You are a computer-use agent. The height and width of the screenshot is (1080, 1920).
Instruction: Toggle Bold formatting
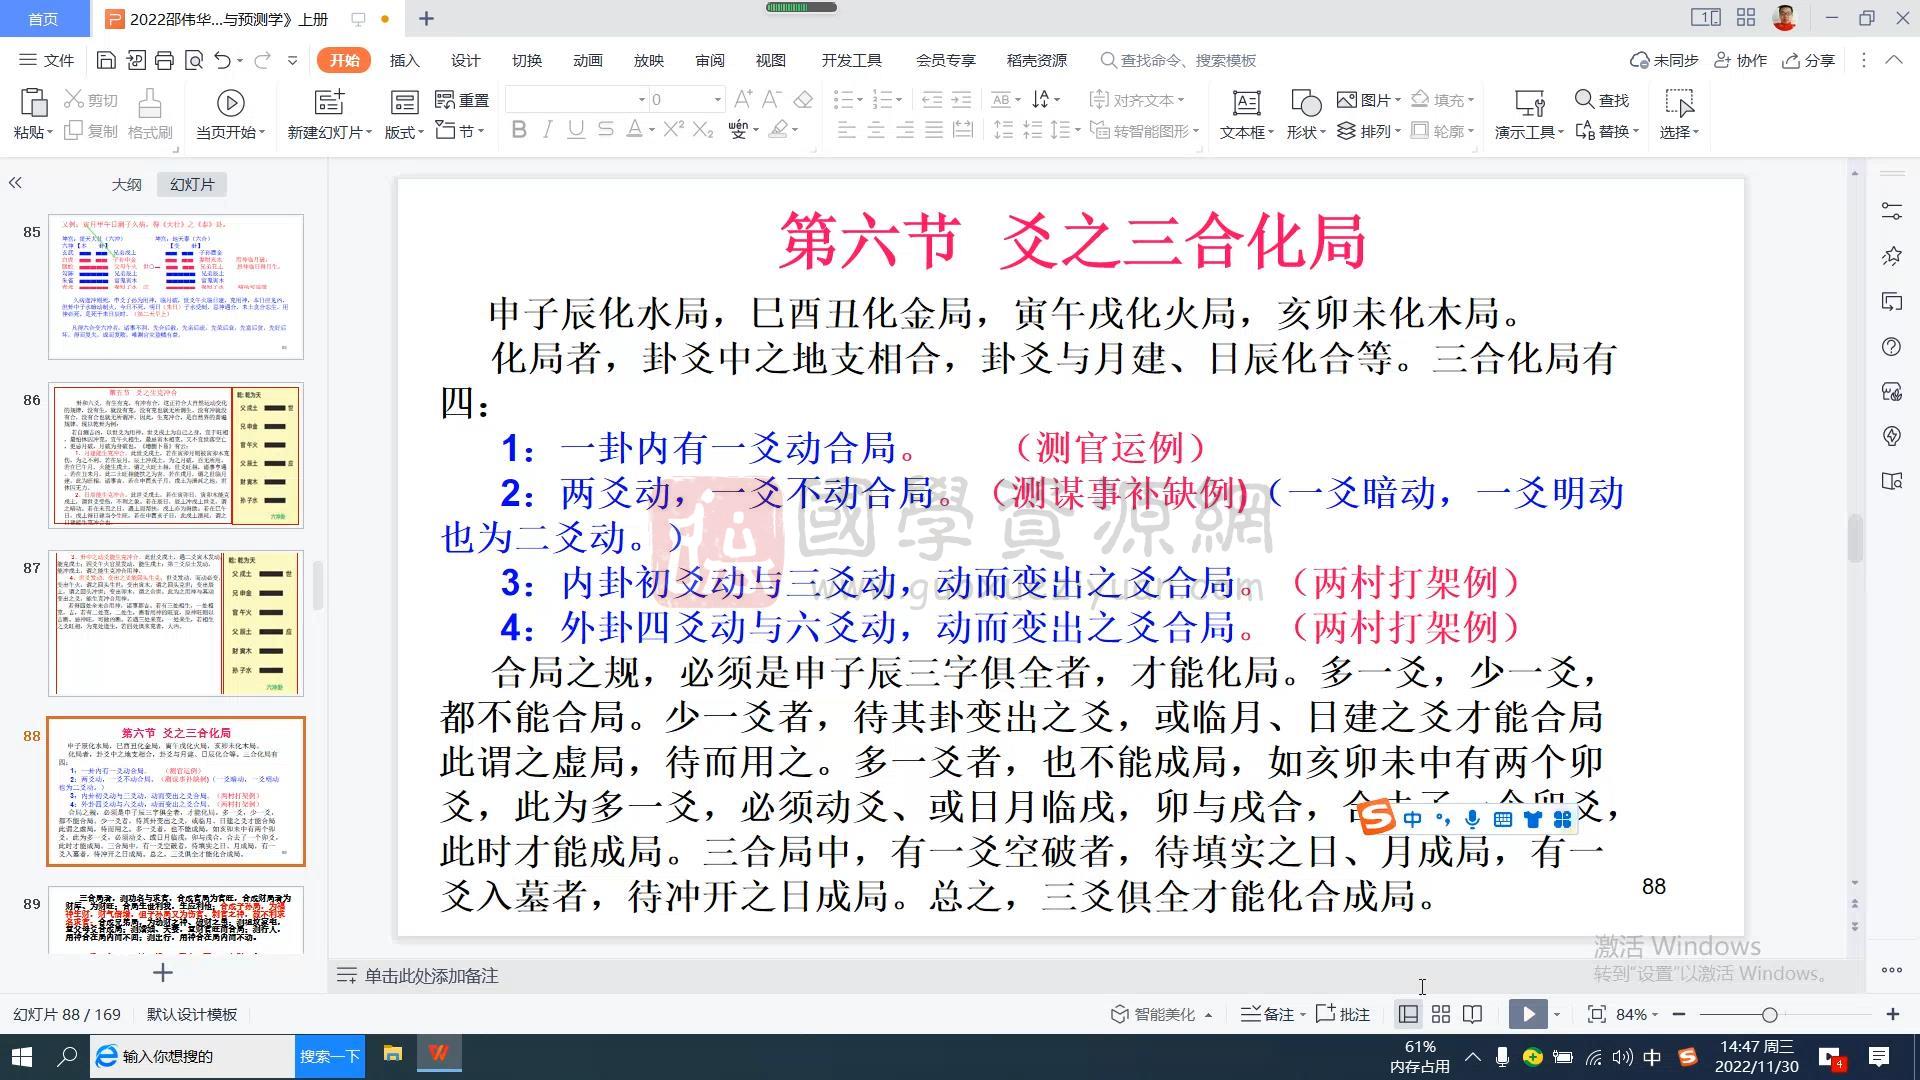click(x=519, y=130)
